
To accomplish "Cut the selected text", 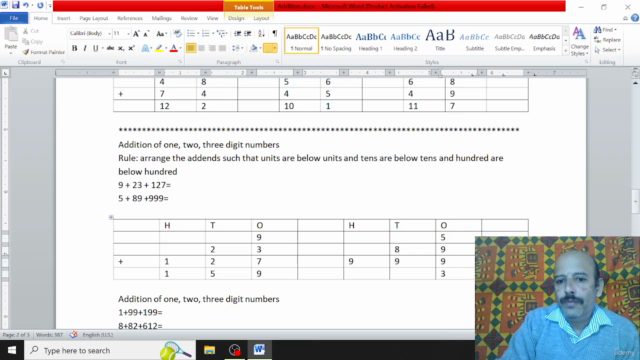I will [31, 31].
